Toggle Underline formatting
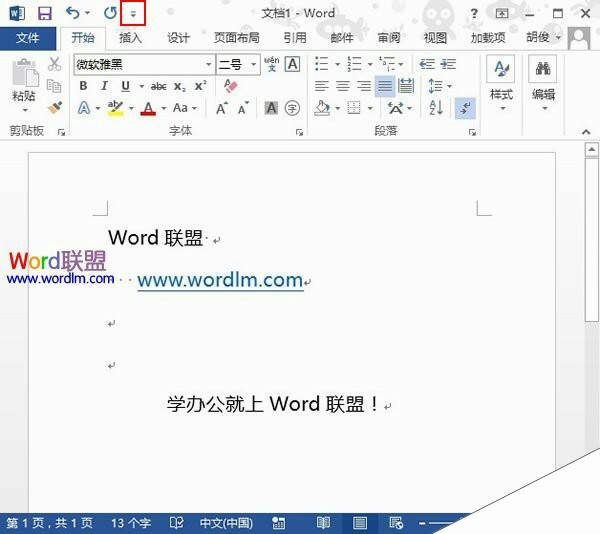 [125, 86]
